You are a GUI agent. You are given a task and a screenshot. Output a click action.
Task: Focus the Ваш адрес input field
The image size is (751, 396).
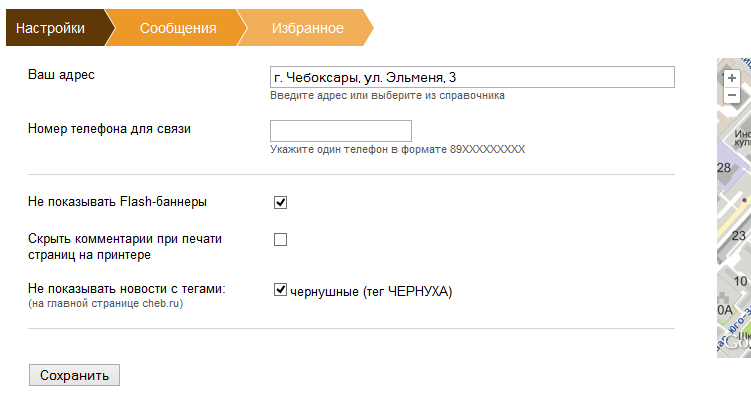(472, 77)
